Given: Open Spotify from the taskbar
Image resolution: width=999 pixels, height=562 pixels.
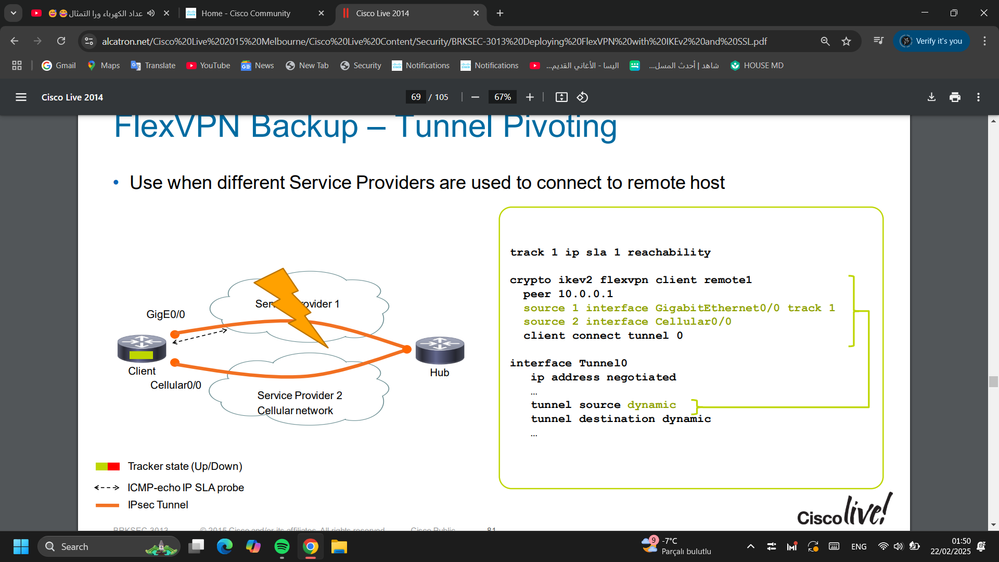Looking at the screenshot, I should click(282, 547).
